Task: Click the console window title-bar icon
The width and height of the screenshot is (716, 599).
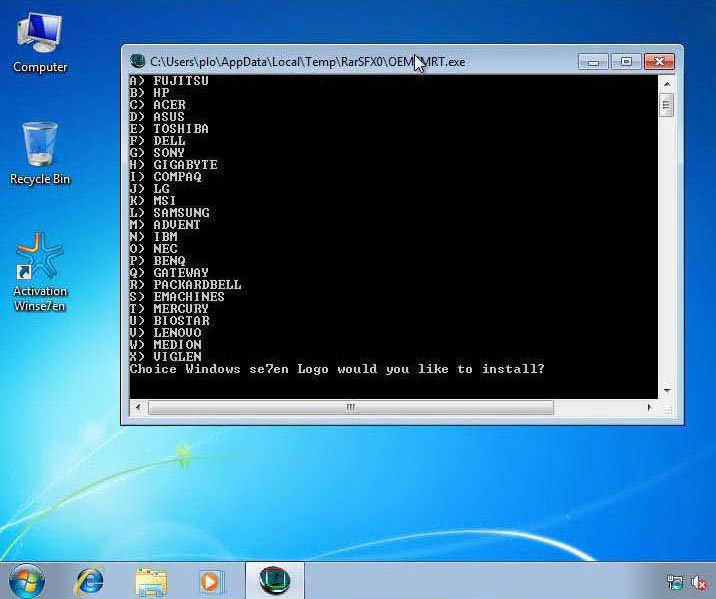Action: point(137,61)
